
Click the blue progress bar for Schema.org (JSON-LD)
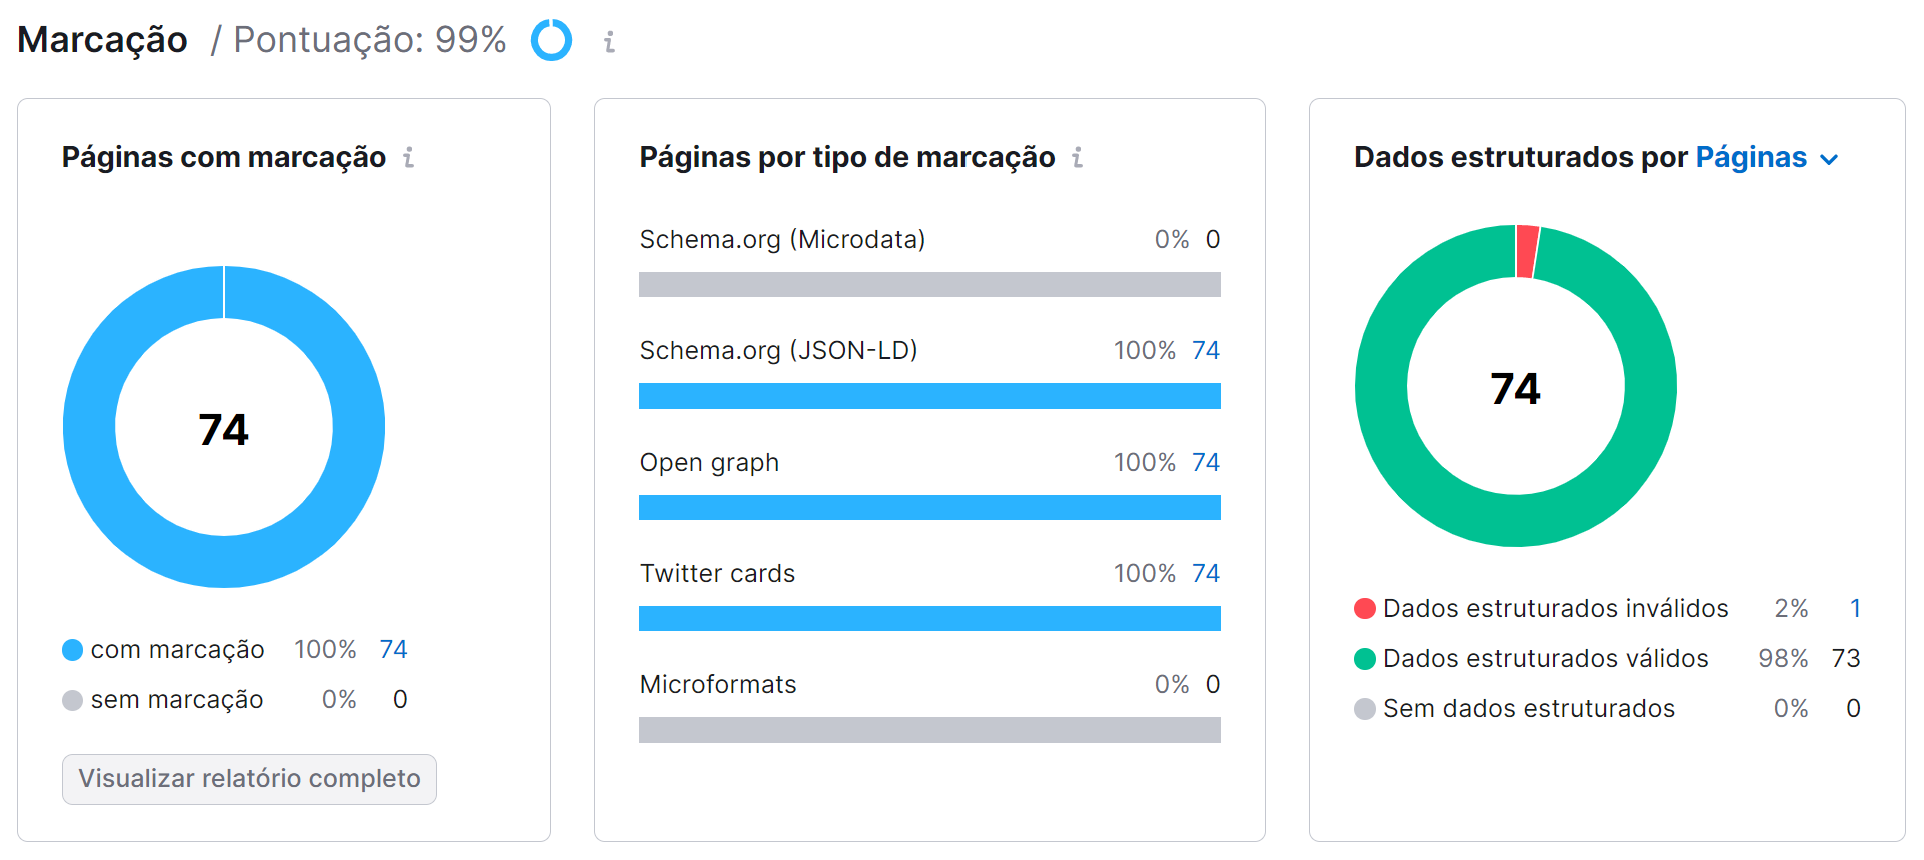(929, 396)
